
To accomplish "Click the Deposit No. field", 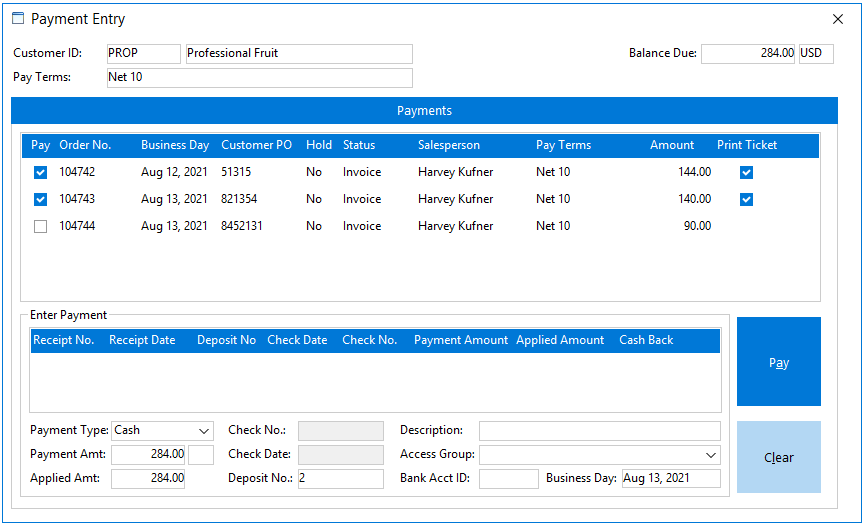I will (x=341, y=478).
